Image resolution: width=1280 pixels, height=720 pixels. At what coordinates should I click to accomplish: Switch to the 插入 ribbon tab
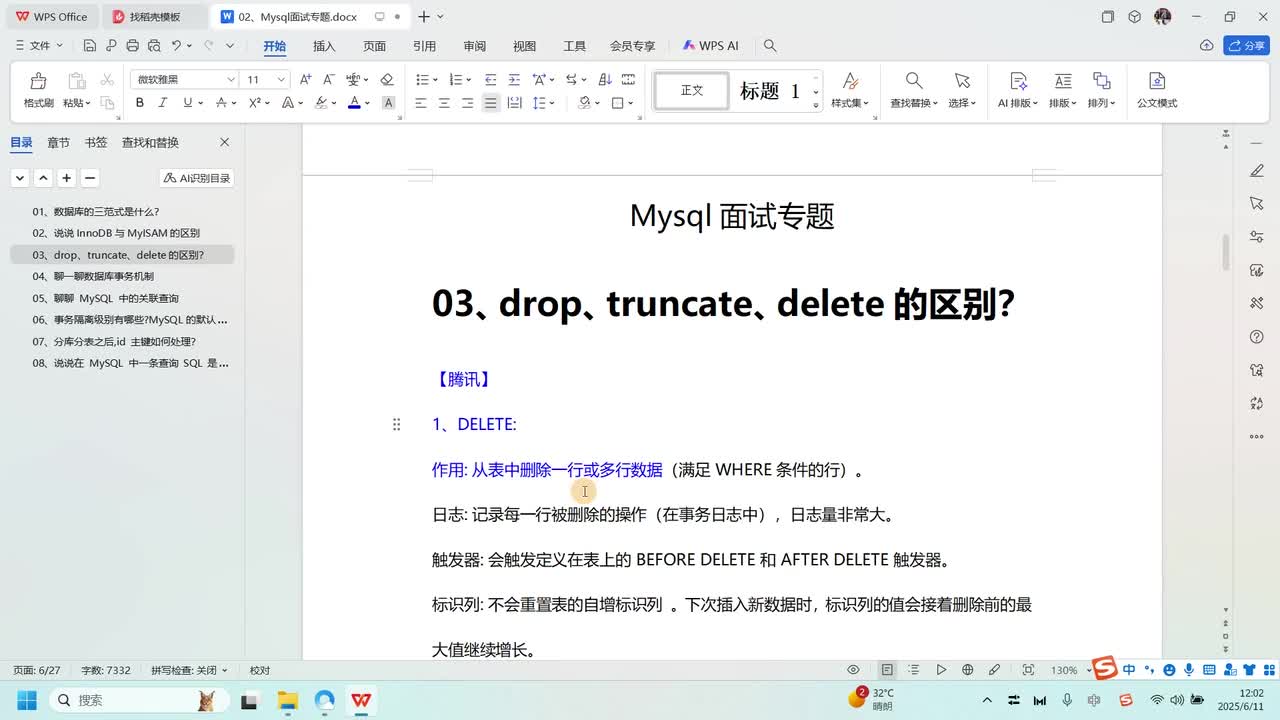[324, 46]
